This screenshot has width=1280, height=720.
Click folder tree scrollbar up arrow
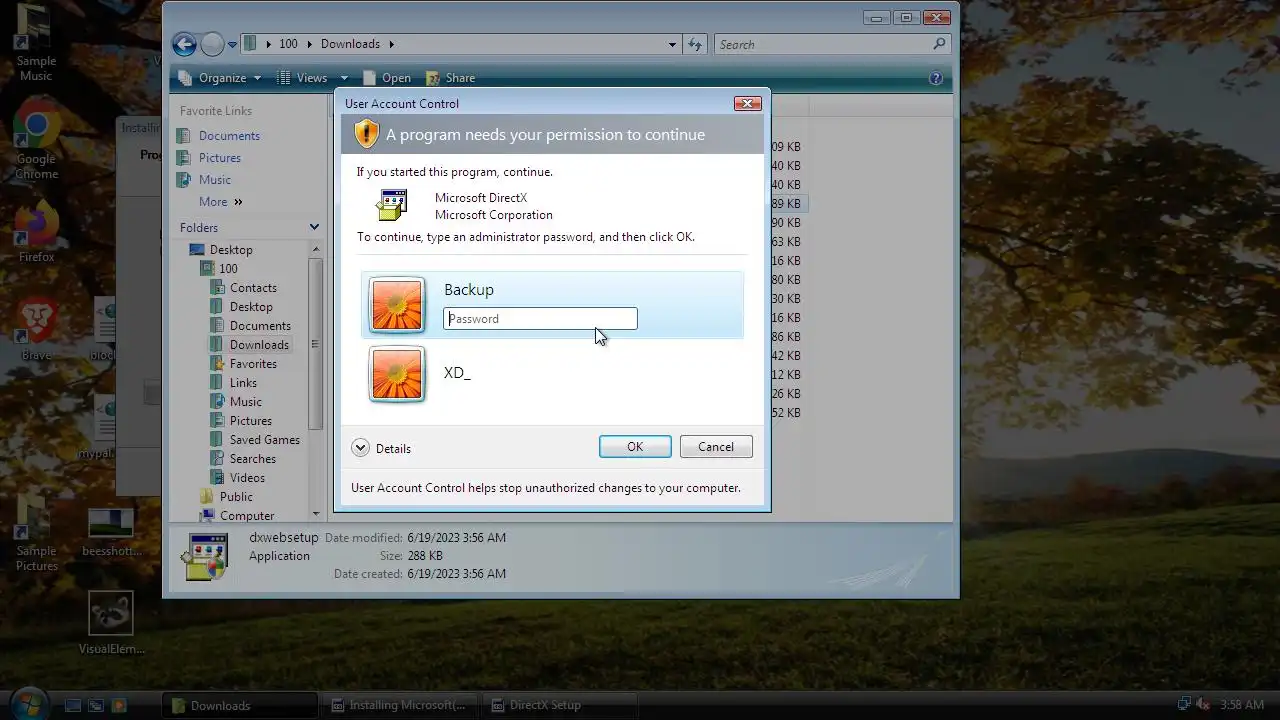pos(316,250)
